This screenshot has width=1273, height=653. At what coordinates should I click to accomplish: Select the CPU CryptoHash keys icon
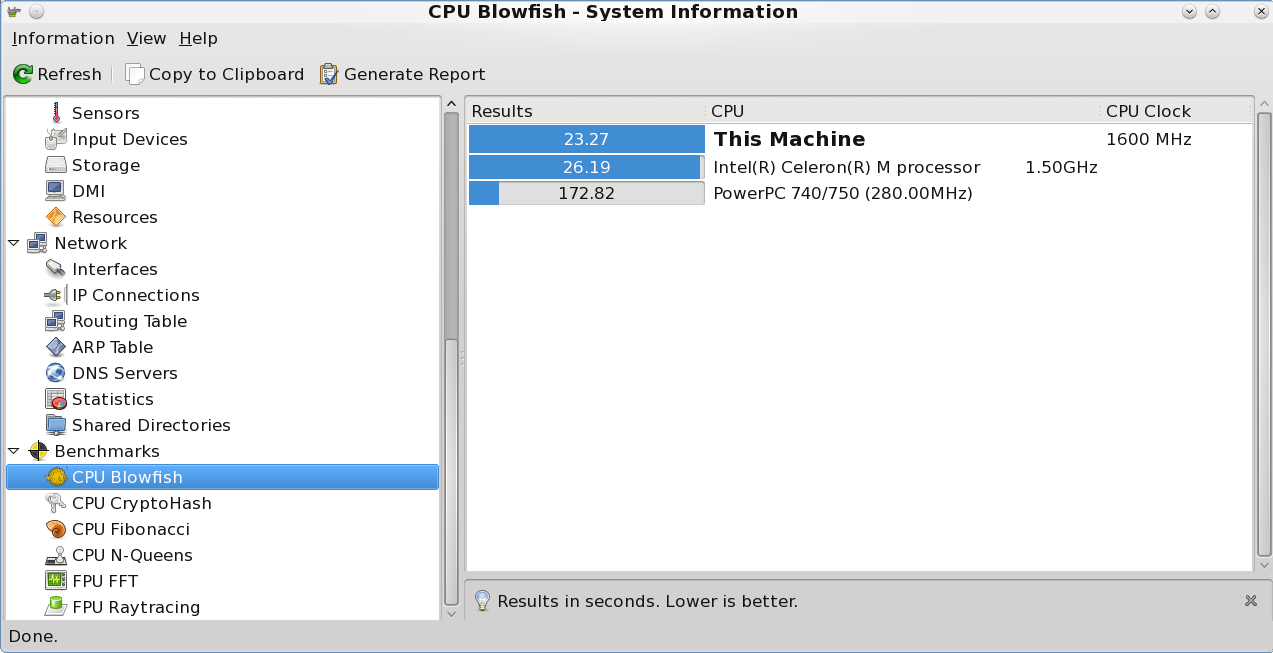pyautogui.click(x=56, y=503)
